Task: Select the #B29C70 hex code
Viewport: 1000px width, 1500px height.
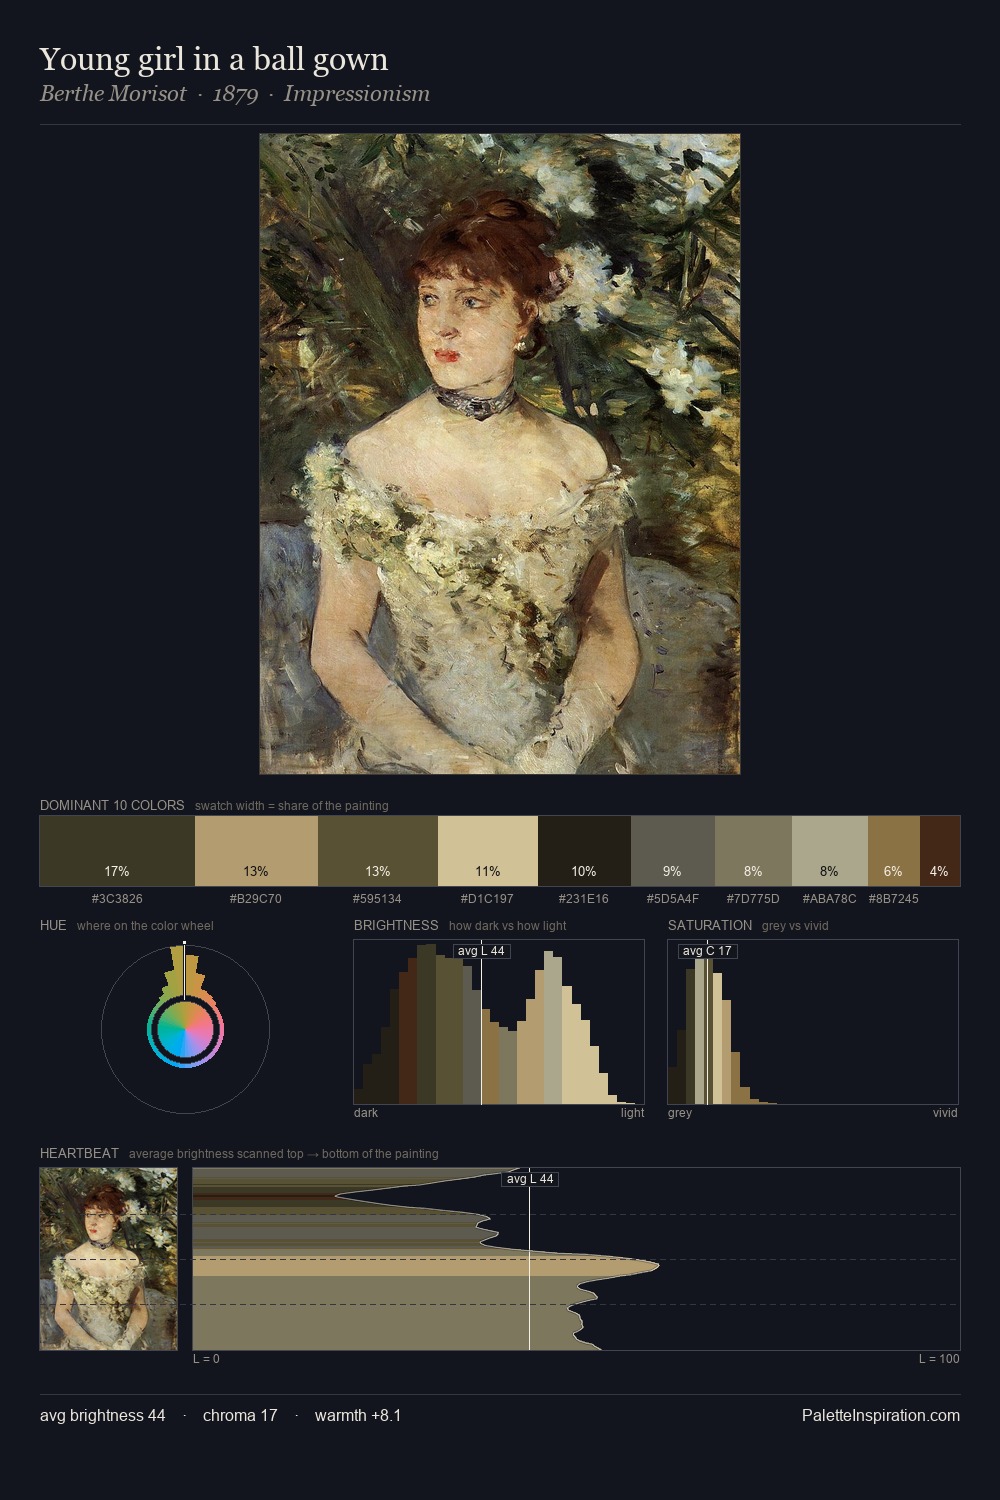Action: pos(256,899)
